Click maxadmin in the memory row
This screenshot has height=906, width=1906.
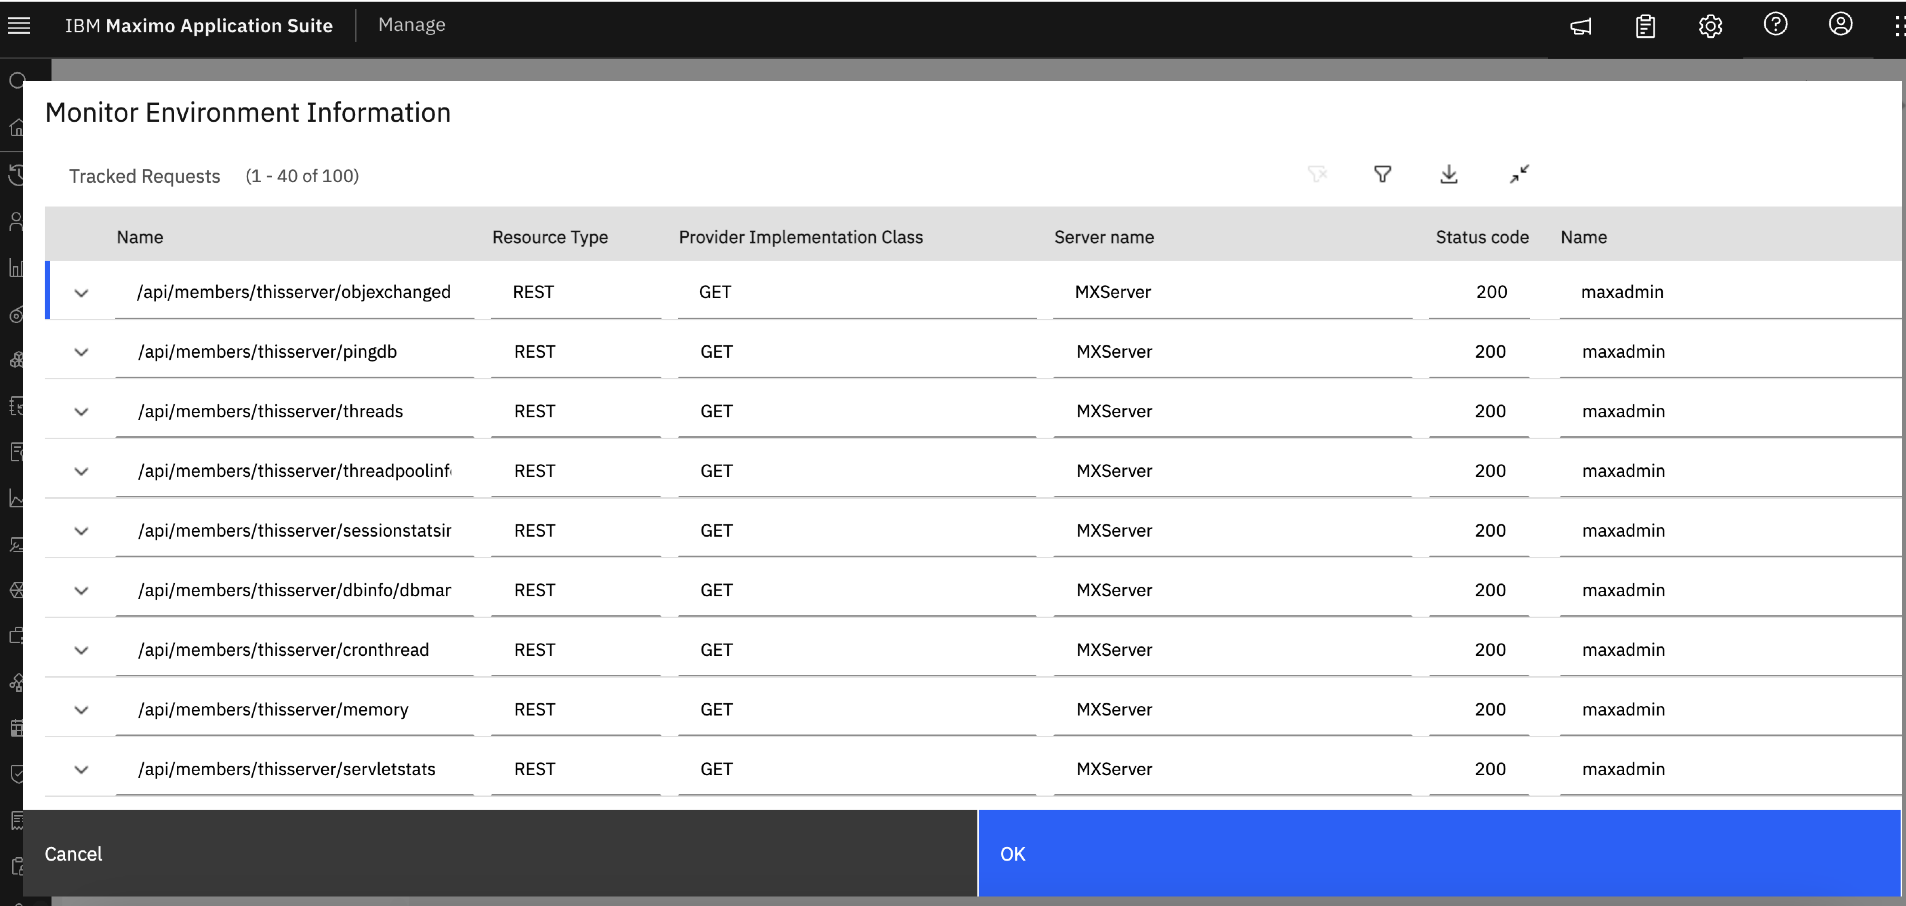point(1624,709)
